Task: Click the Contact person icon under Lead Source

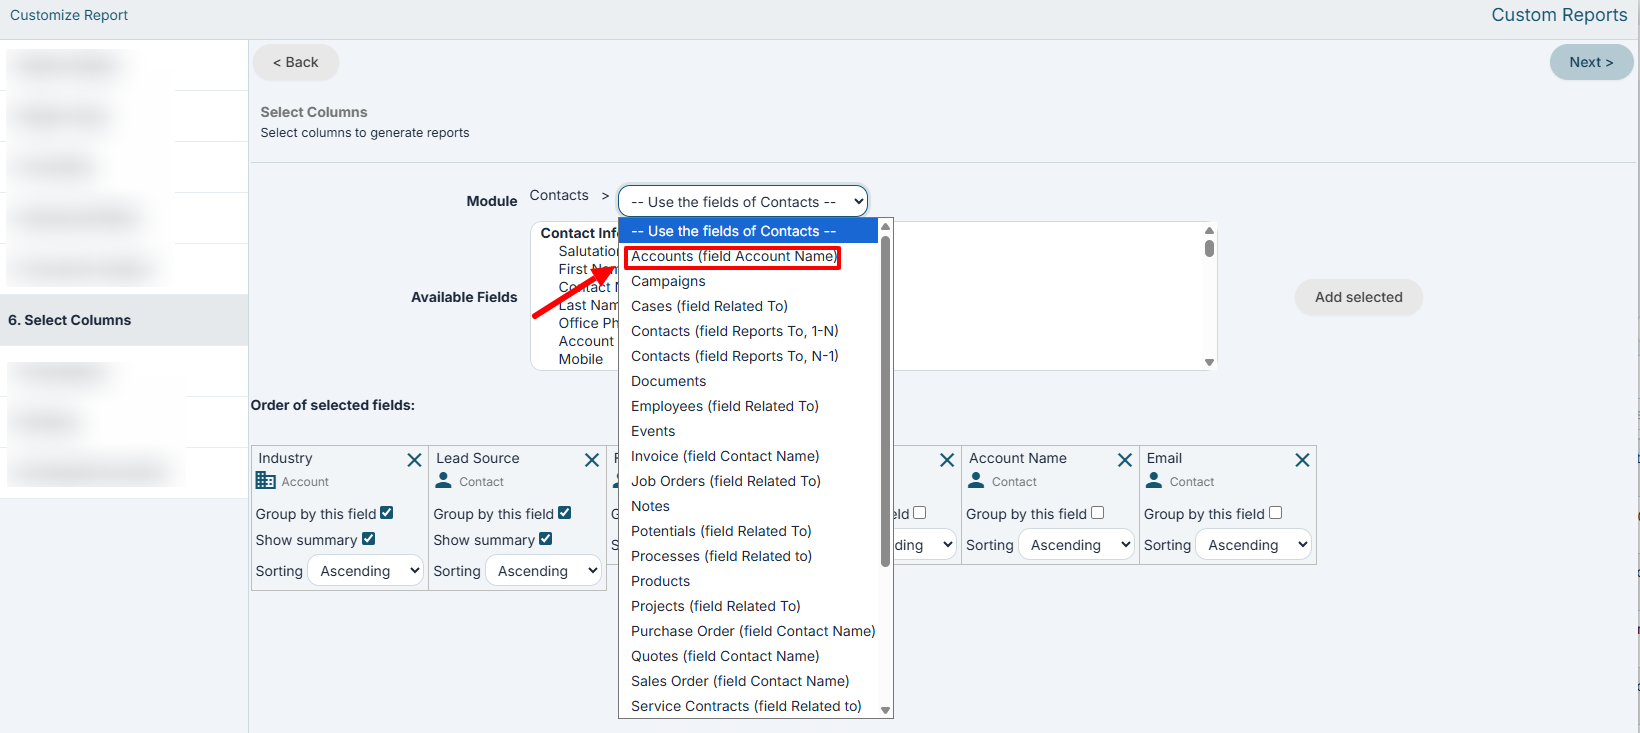Action: 444,481
